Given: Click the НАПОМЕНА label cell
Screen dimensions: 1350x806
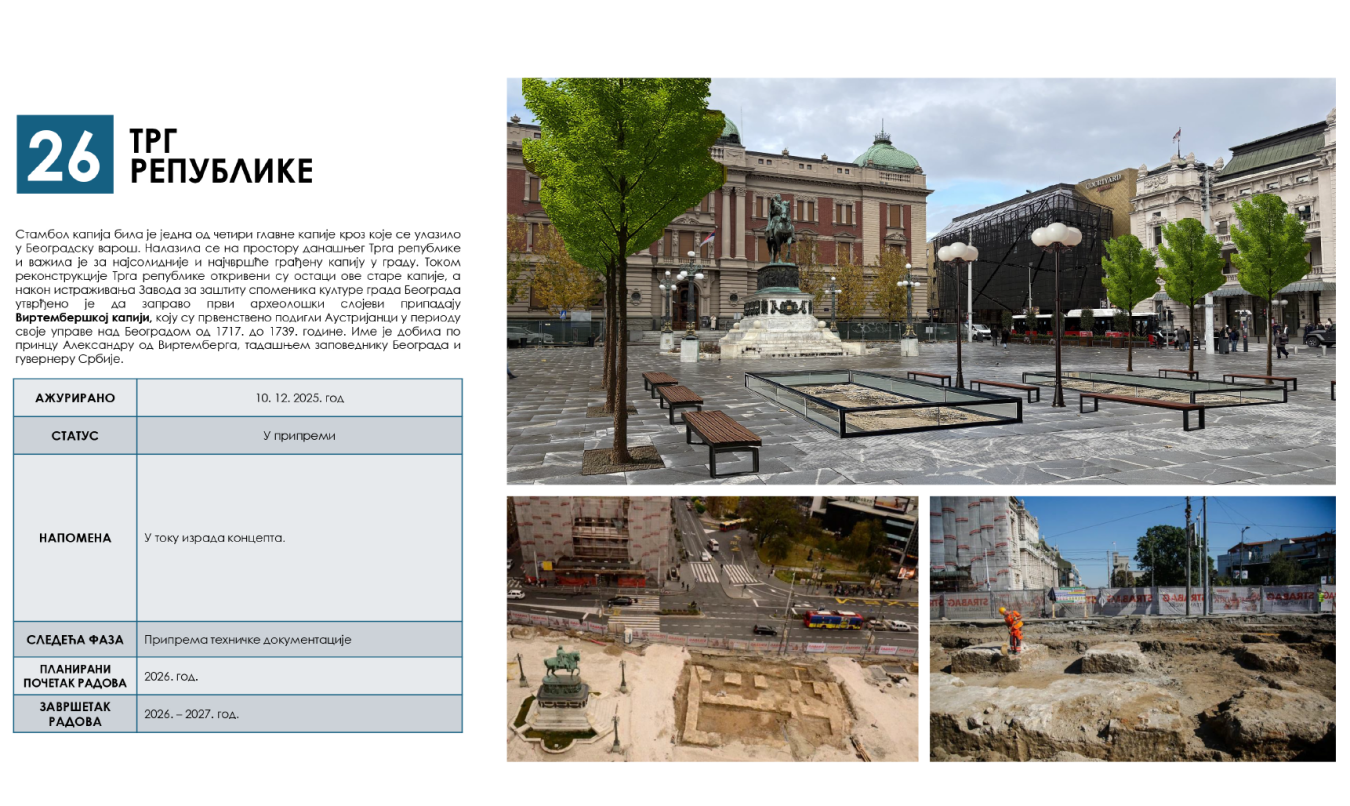Looking at the screenshot, I should 75,538.
